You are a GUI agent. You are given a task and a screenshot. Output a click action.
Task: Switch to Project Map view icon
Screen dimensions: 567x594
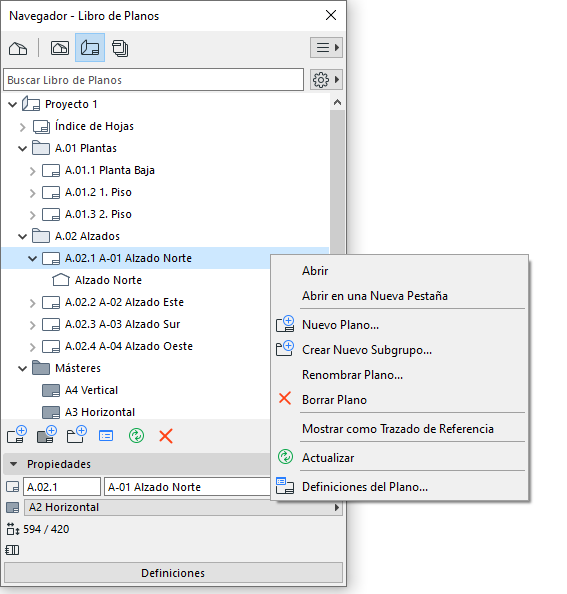tap(18, 48)
